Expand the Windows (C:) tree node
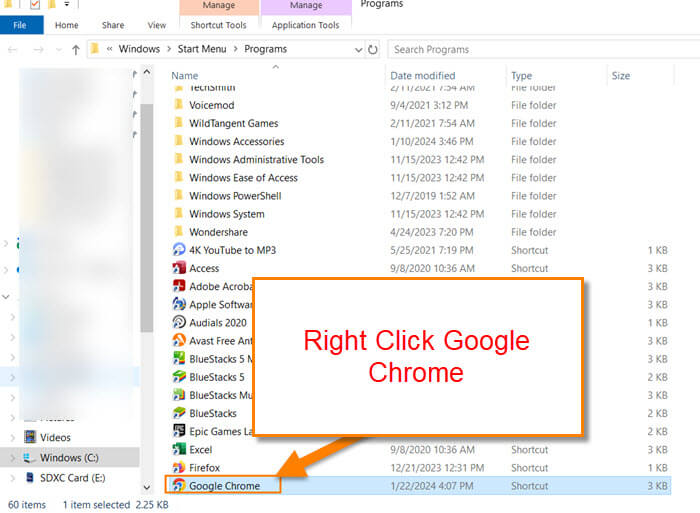This screenshot has width=700, height=513. (x=12, y=458)
